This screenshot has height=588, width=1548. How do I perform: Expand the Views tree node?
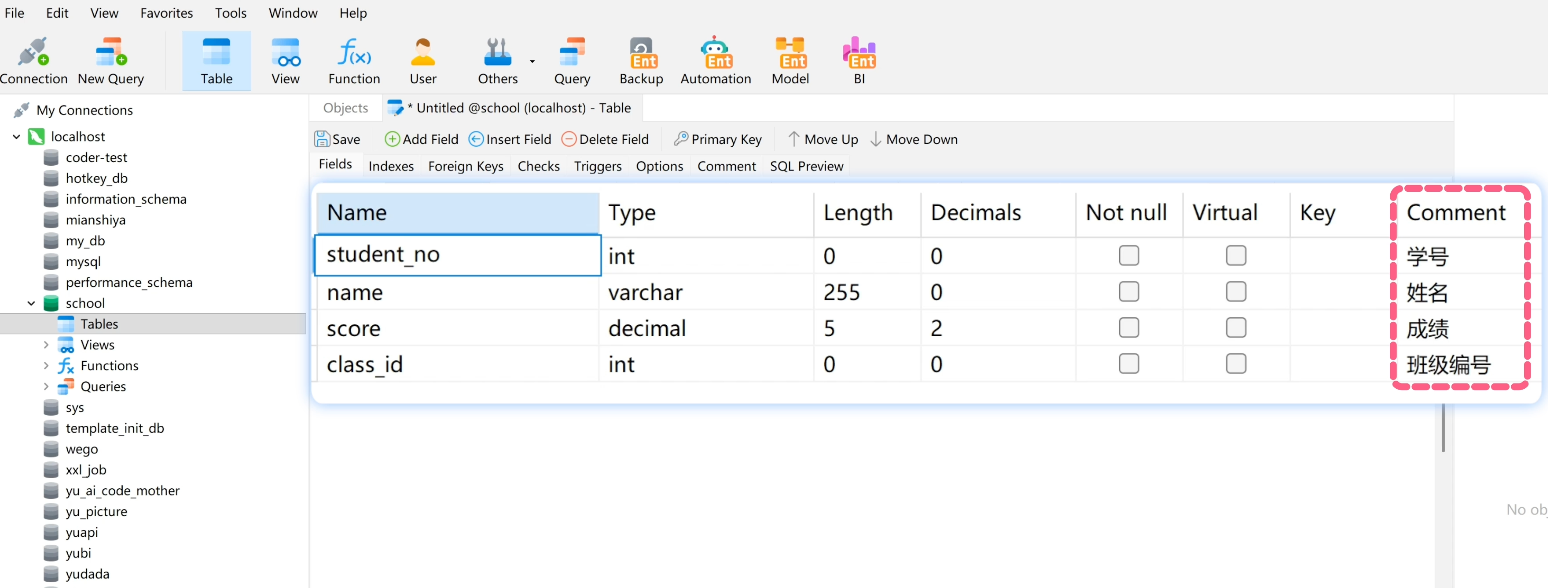pos(46,345)
